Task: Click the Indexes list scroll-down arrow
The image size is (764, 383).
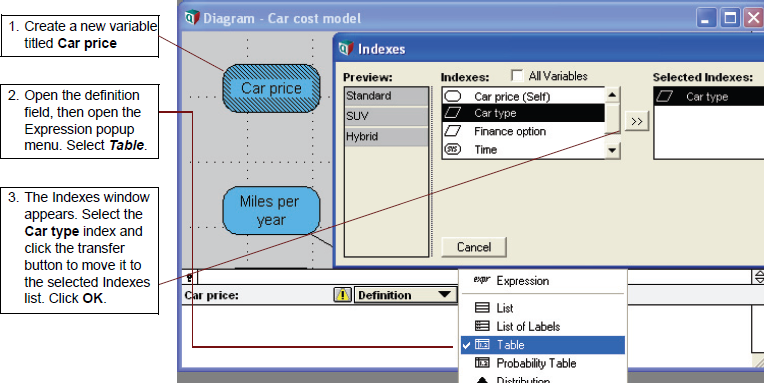Action: [x=612, y=150]
